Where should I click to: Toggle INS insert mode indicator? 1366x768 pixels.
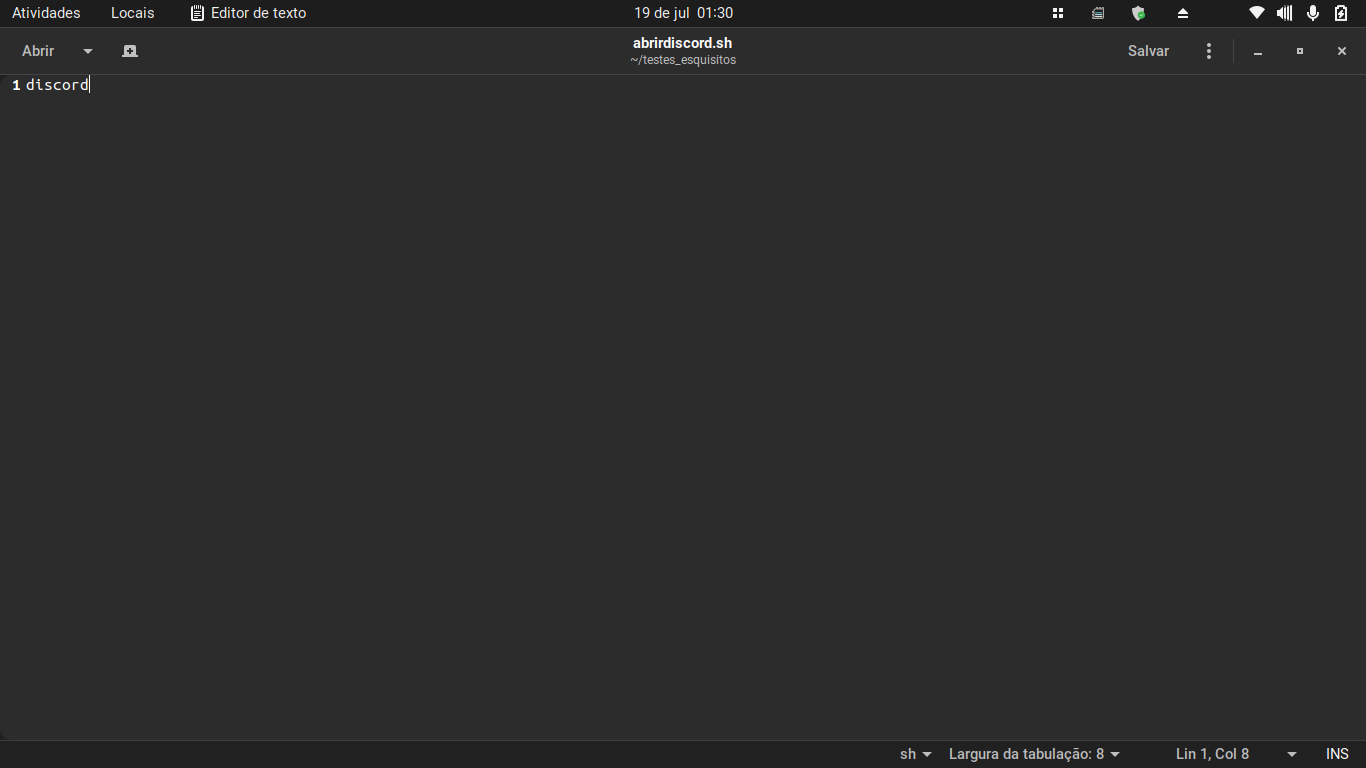pos(1337,754)
